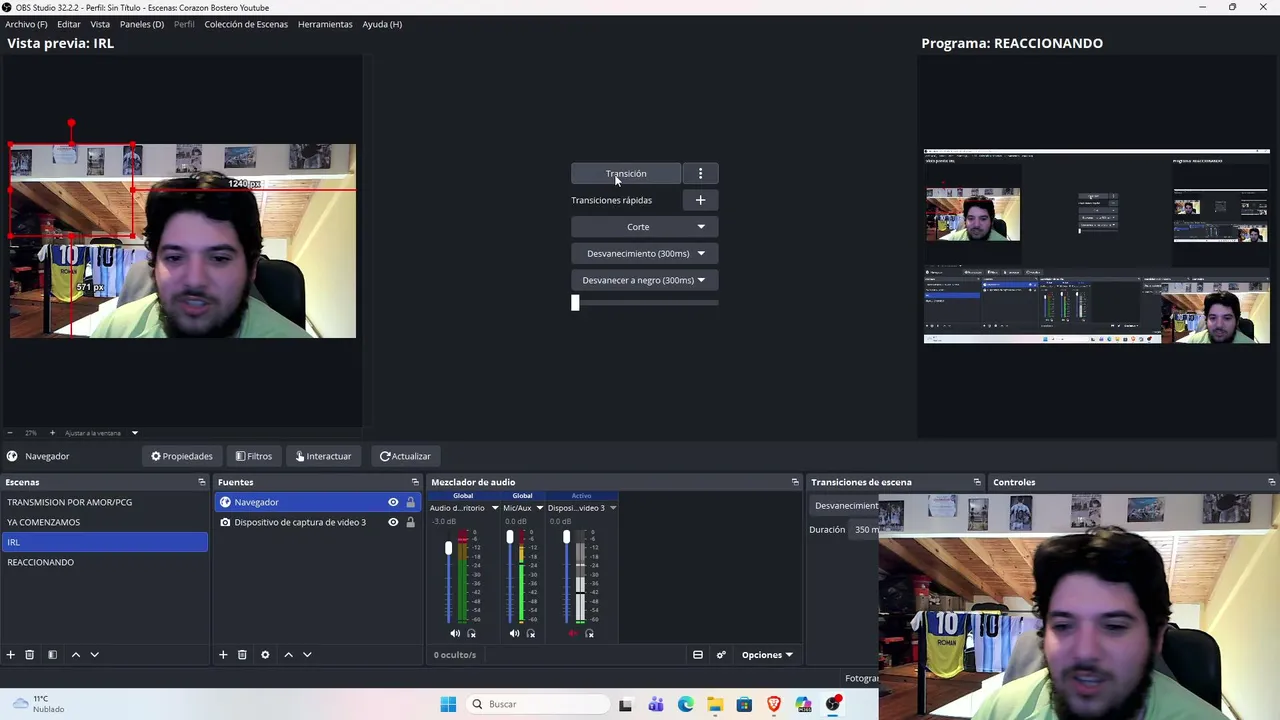Screen dimensions: 1280x720
Task: Add a quick transition with plus button
Action: pyautogui.click(x=700, y=200)
